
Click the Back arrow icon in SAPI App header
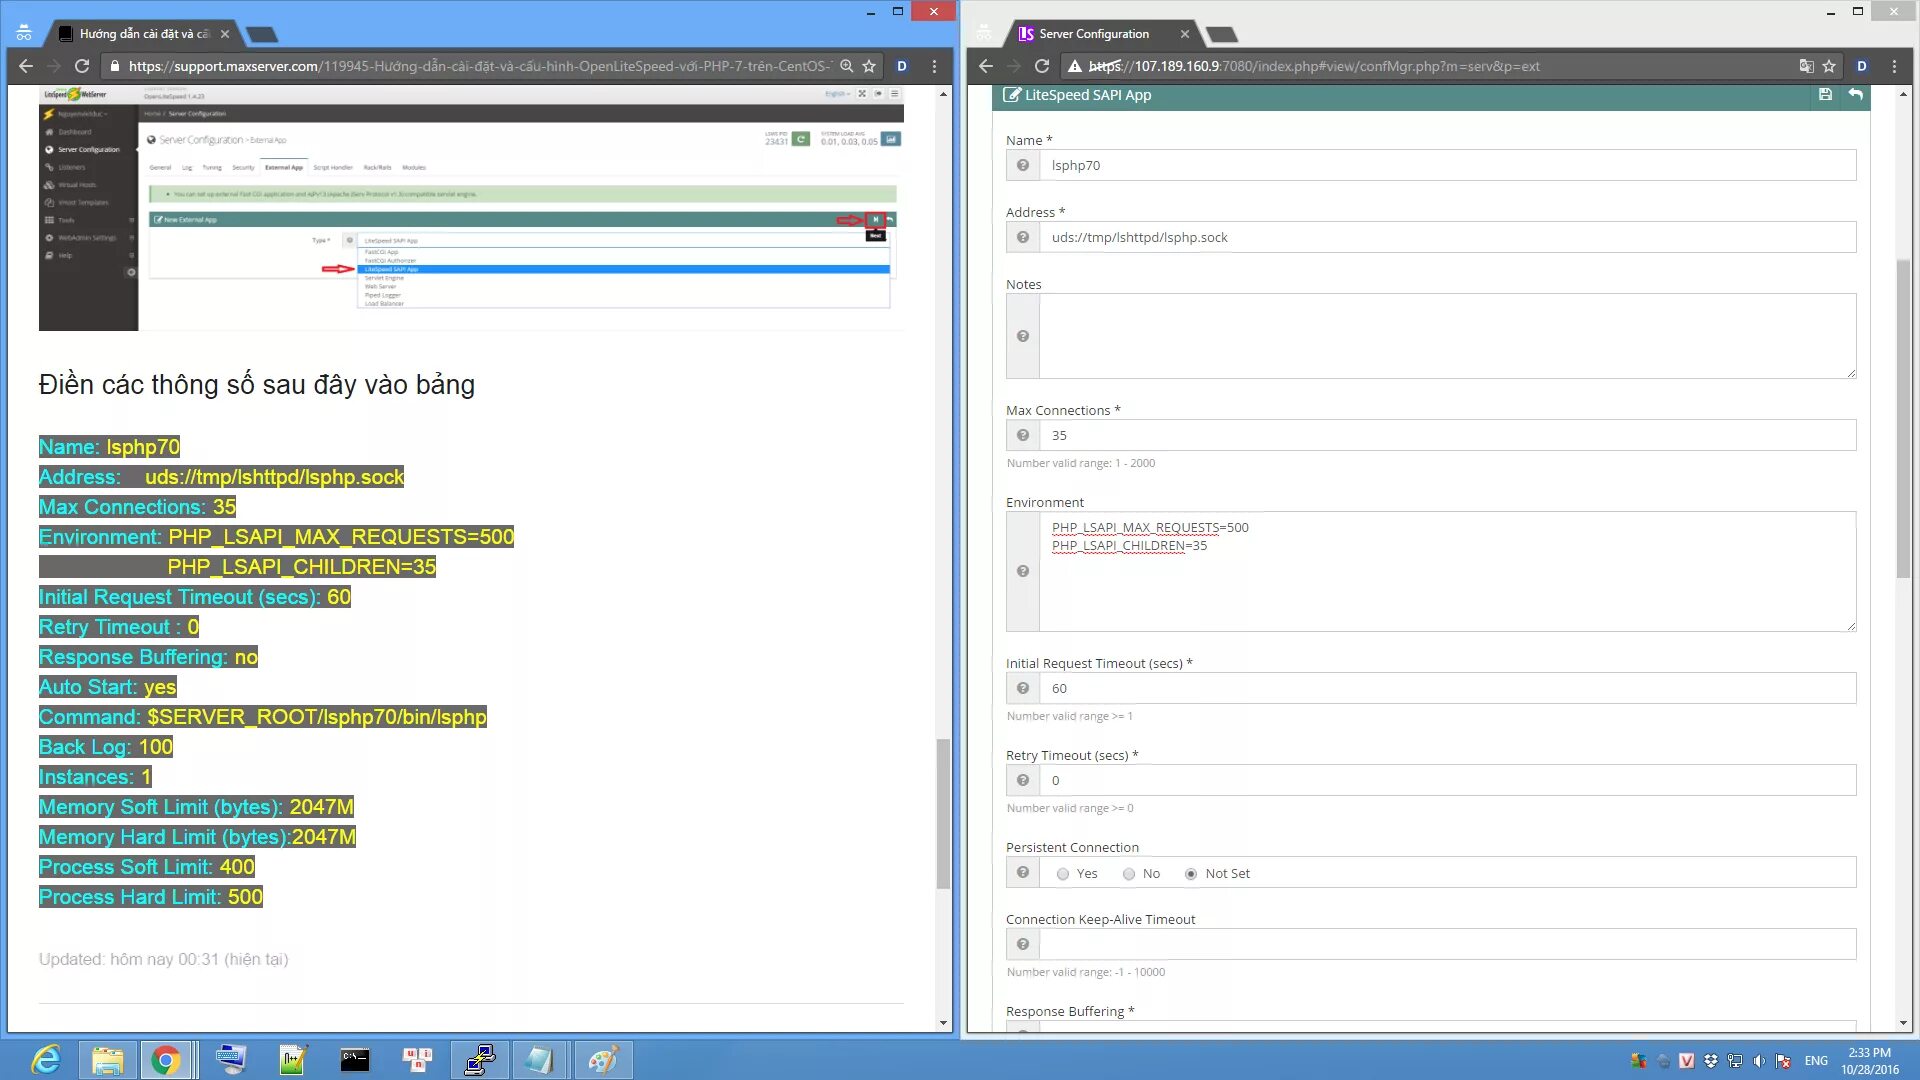click(x=1856, y=94)
